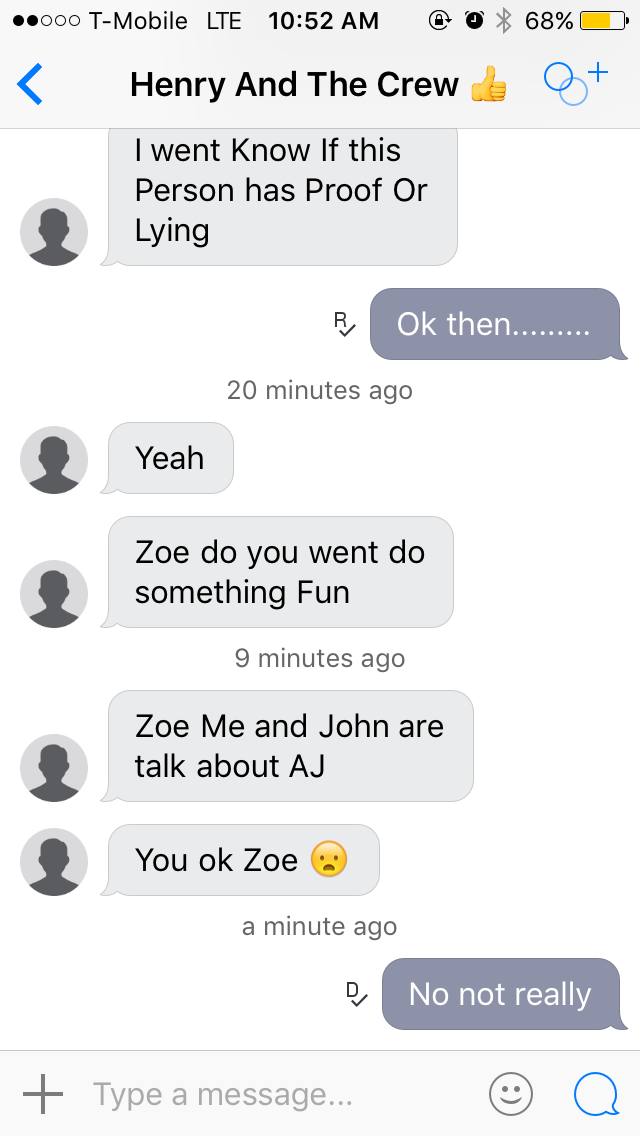Tap the read receipt by "Ok then"
Viewport: 640px width, 1136px height.
pos(344,324)
